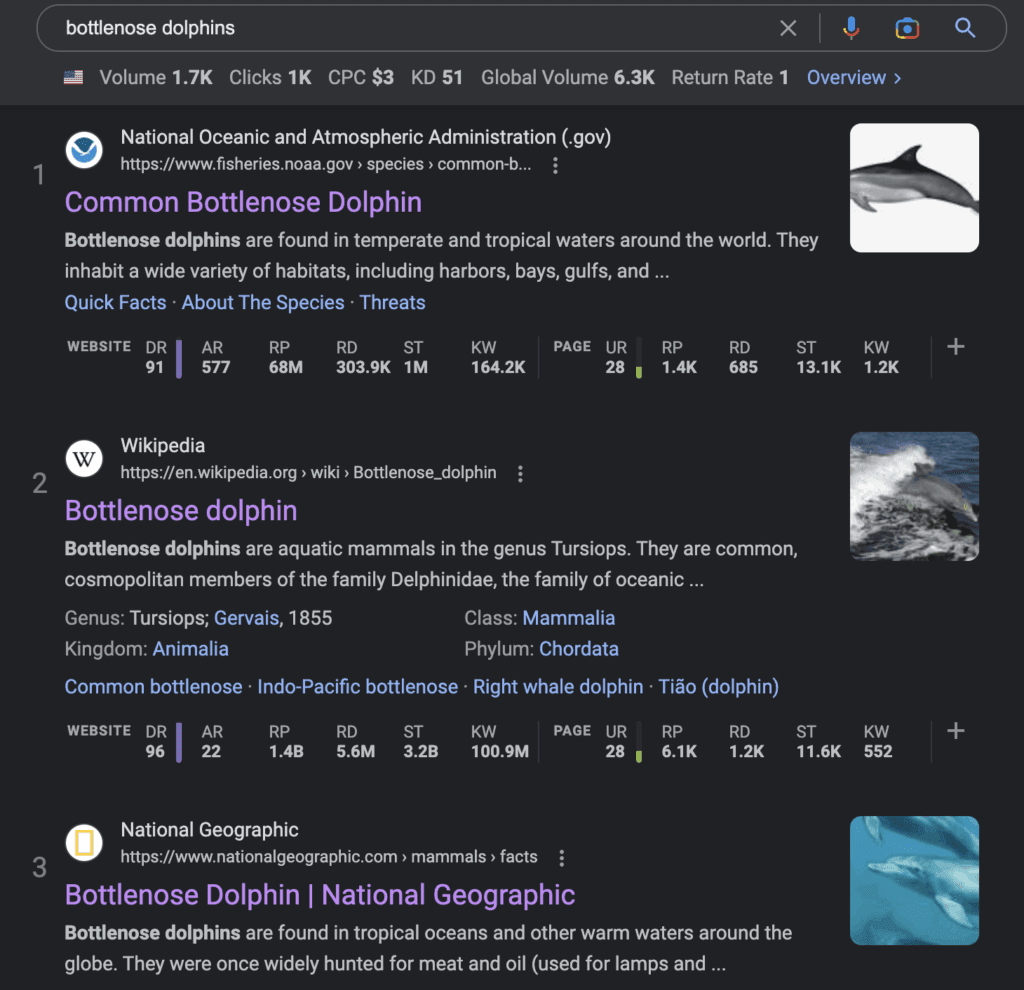Click the NOAA website DR 91 value
Viewport: 1024px width, 990px height.
click(155, 367)
